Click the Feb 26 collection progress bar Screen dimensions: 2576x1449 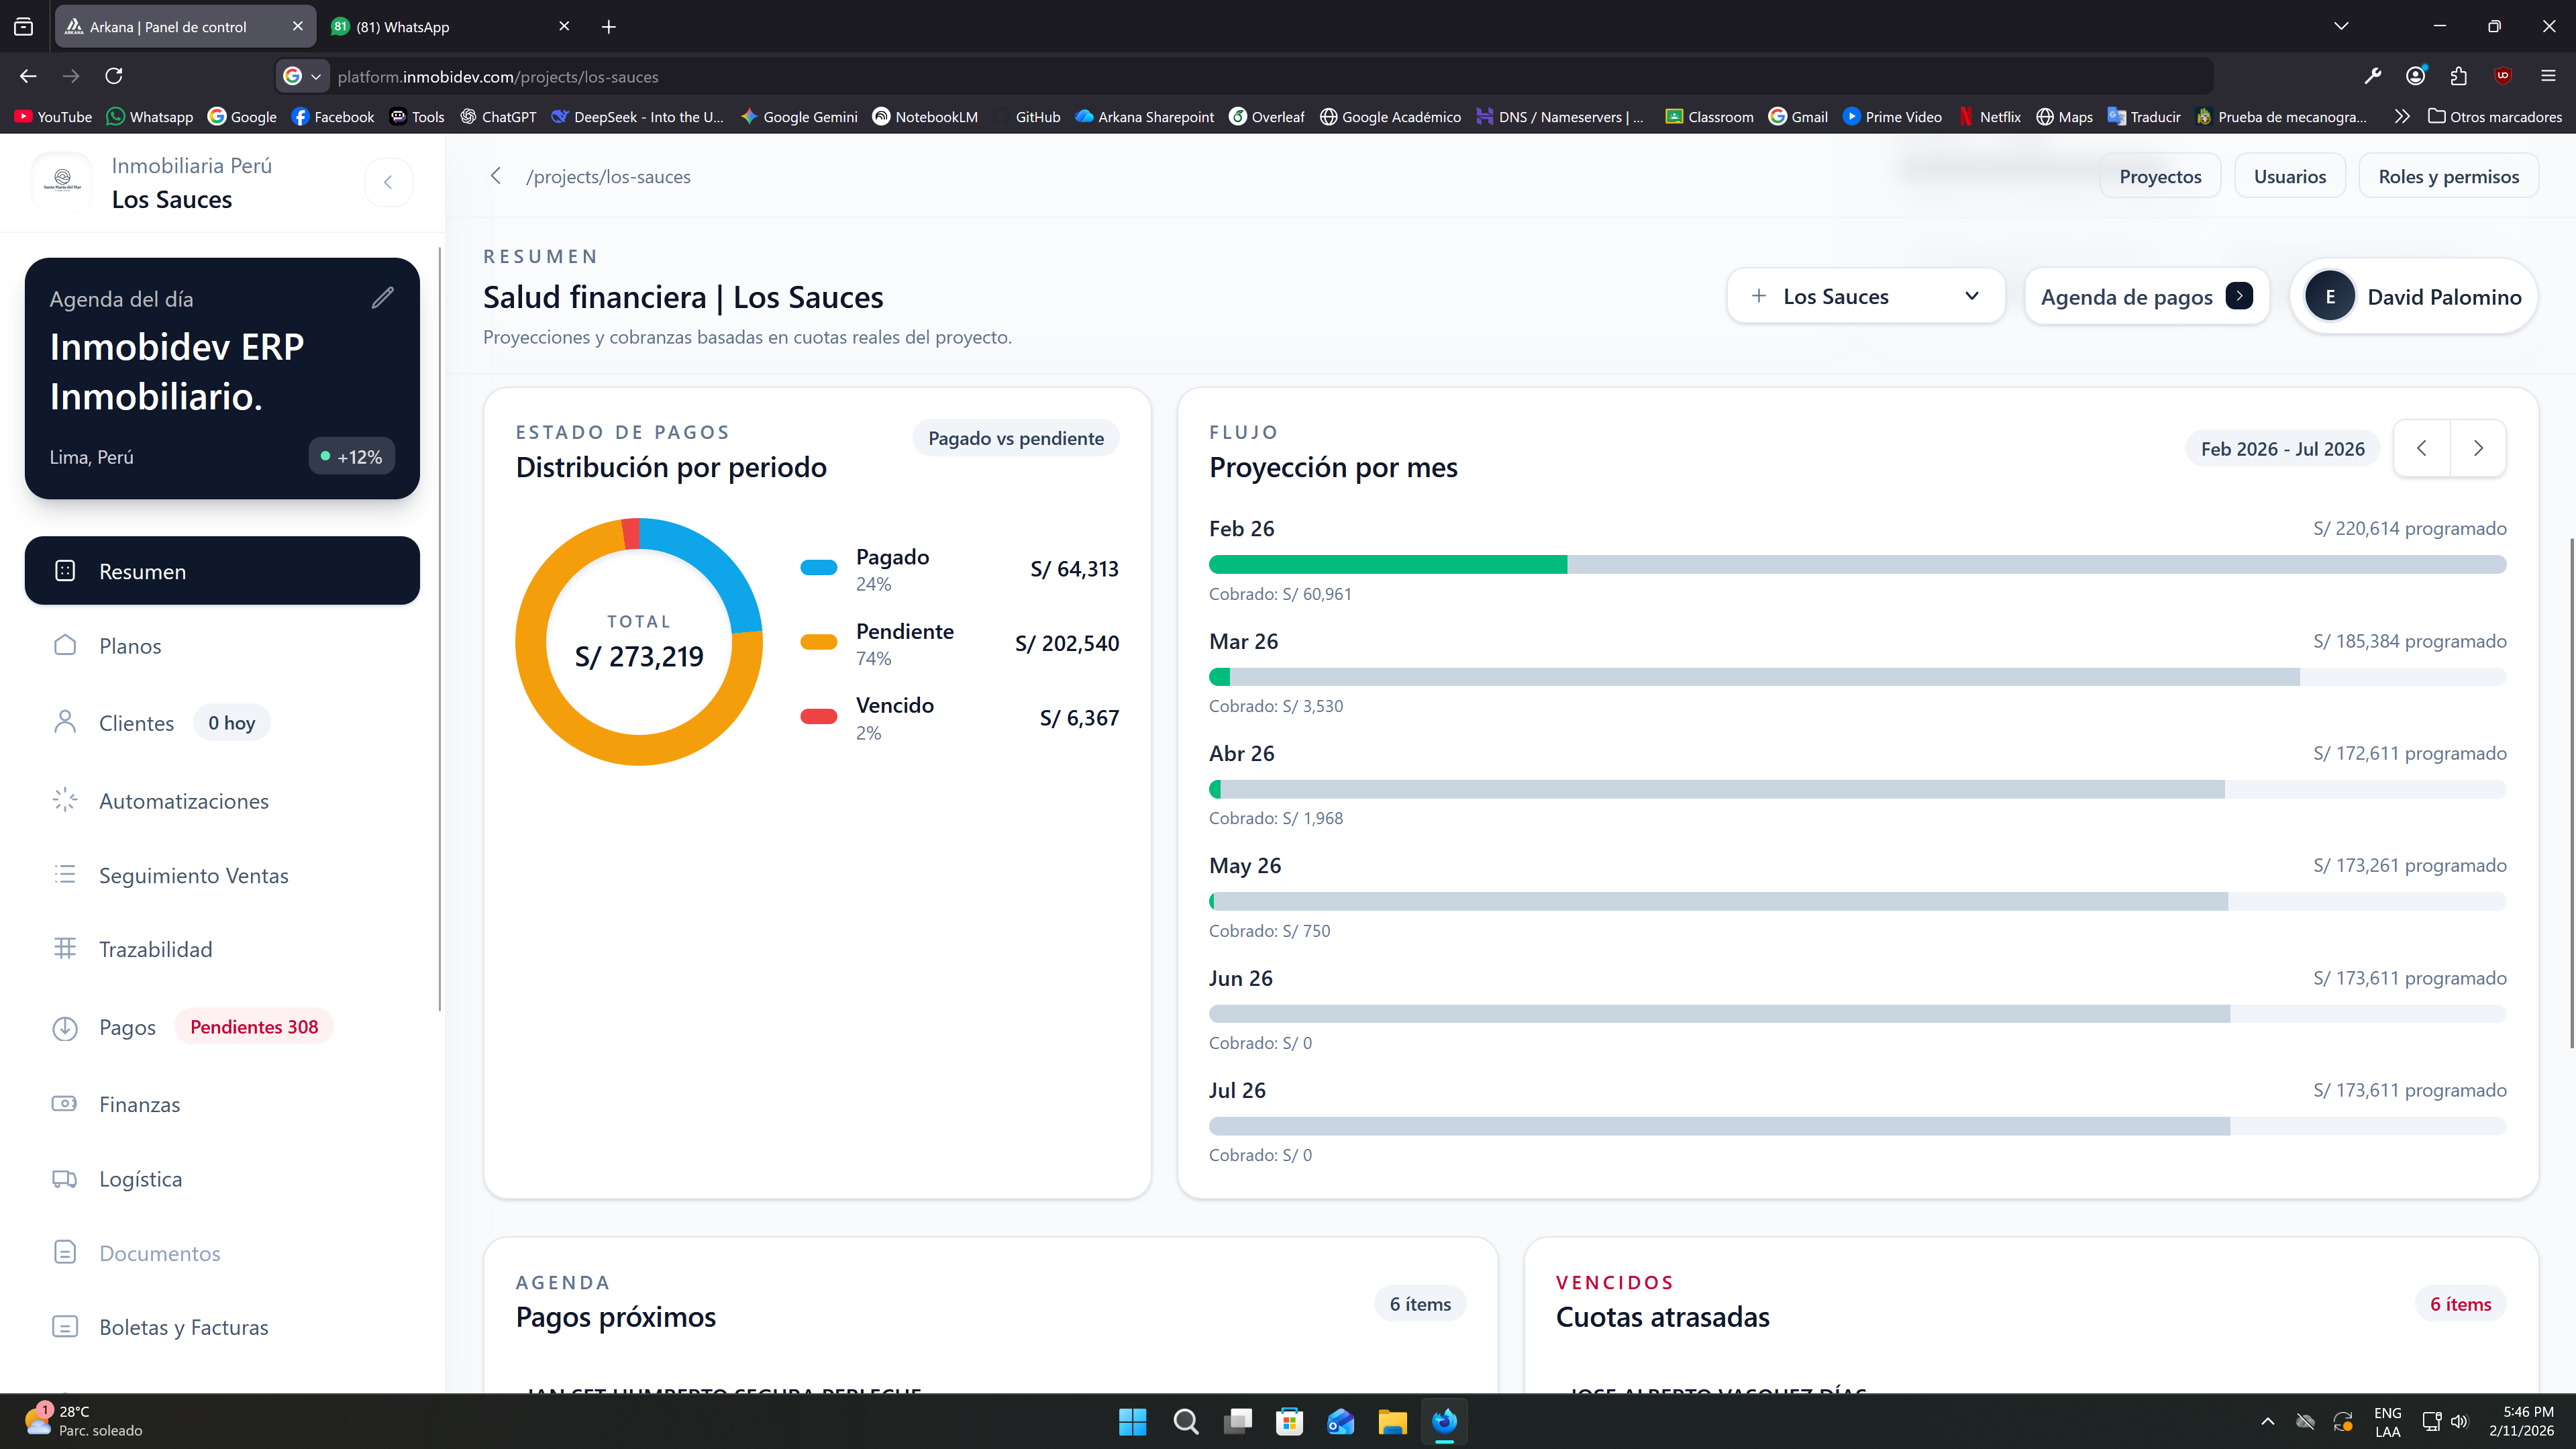(1856, 564)
